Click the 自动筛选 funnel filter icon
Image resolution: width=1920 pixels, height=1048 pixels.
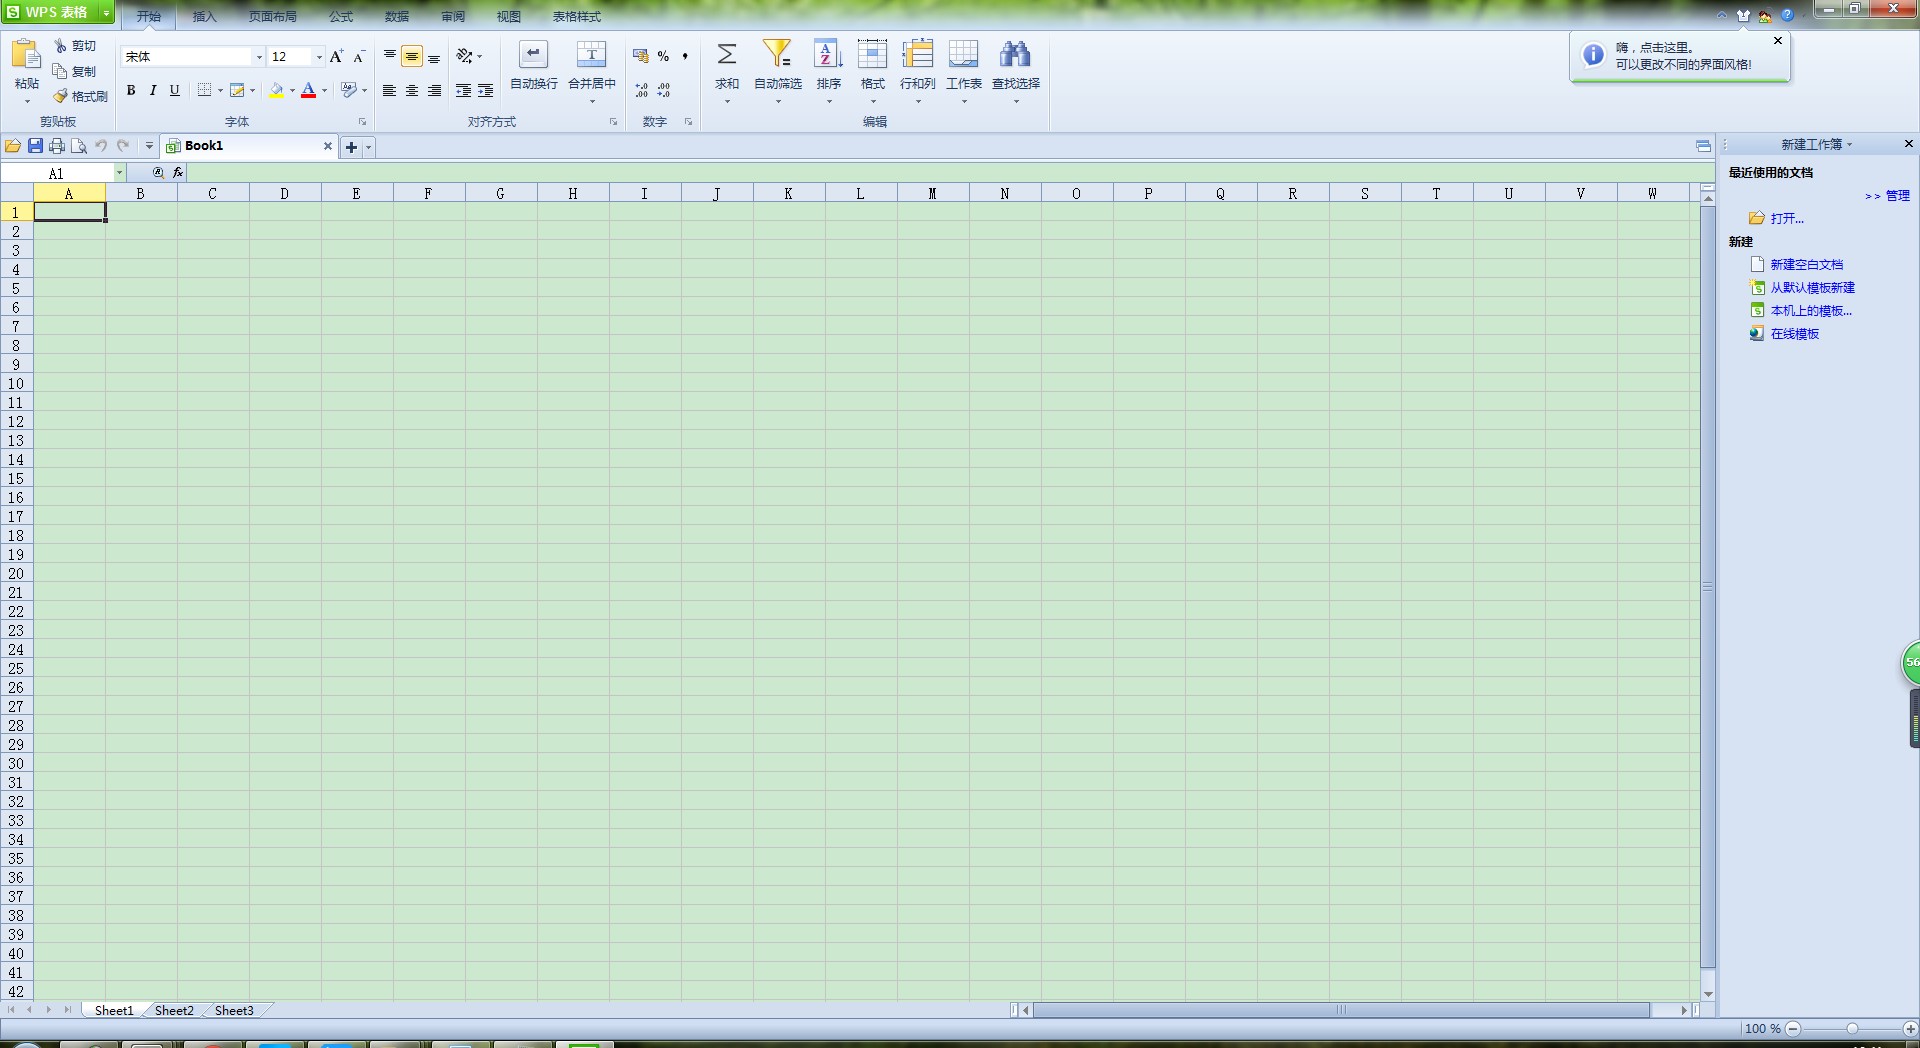click(777, 55)
